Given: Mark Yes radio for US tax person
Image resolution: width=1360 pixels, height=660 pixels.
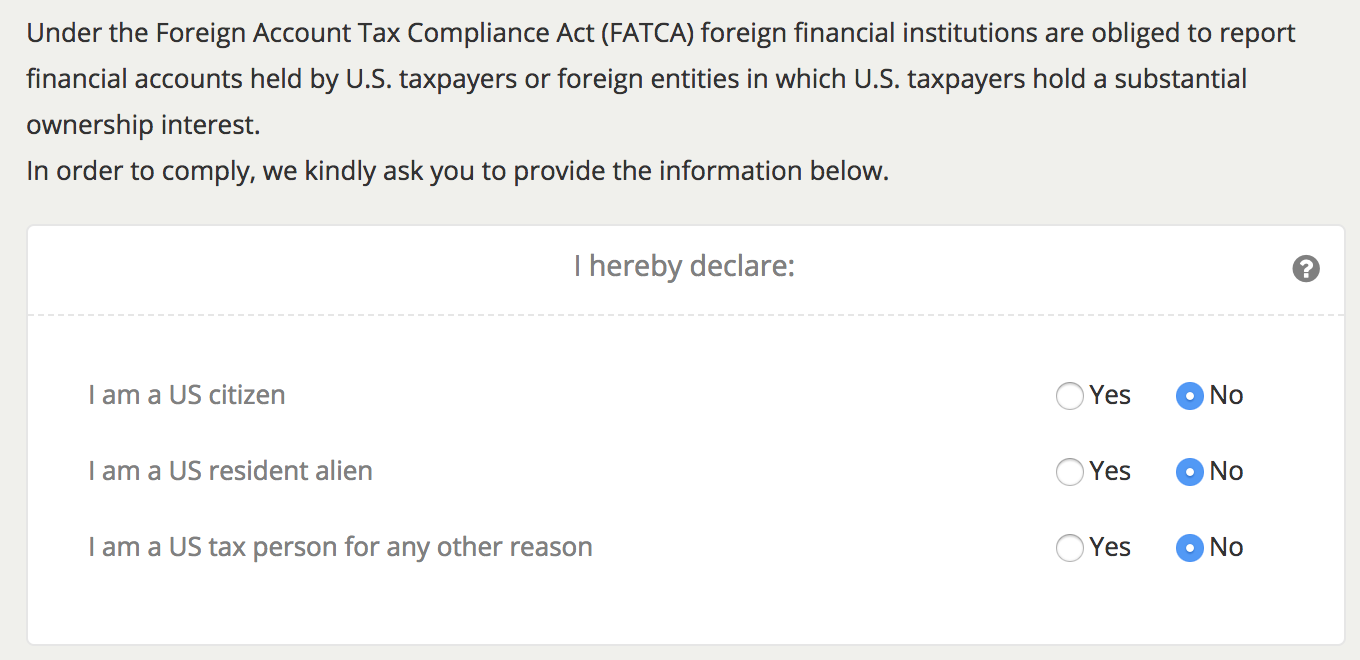Looking at the screenshot, I should [1070, 548].
